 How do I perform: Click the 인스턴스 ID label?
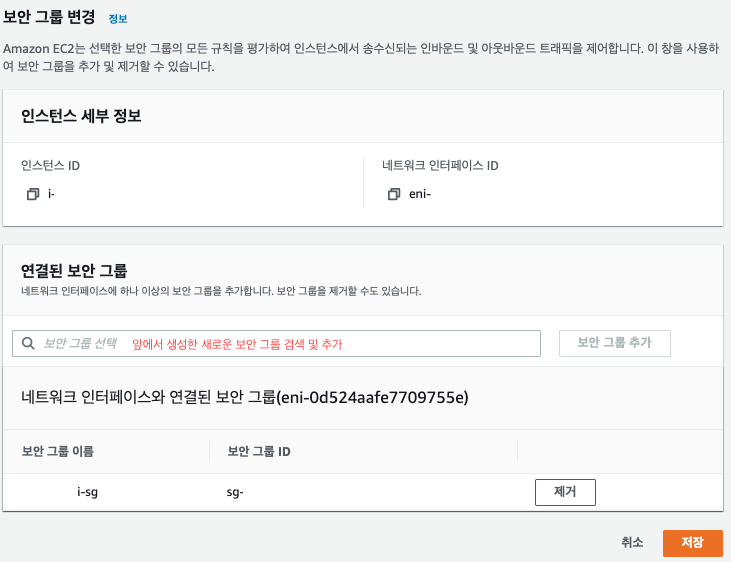pos(50,166)
